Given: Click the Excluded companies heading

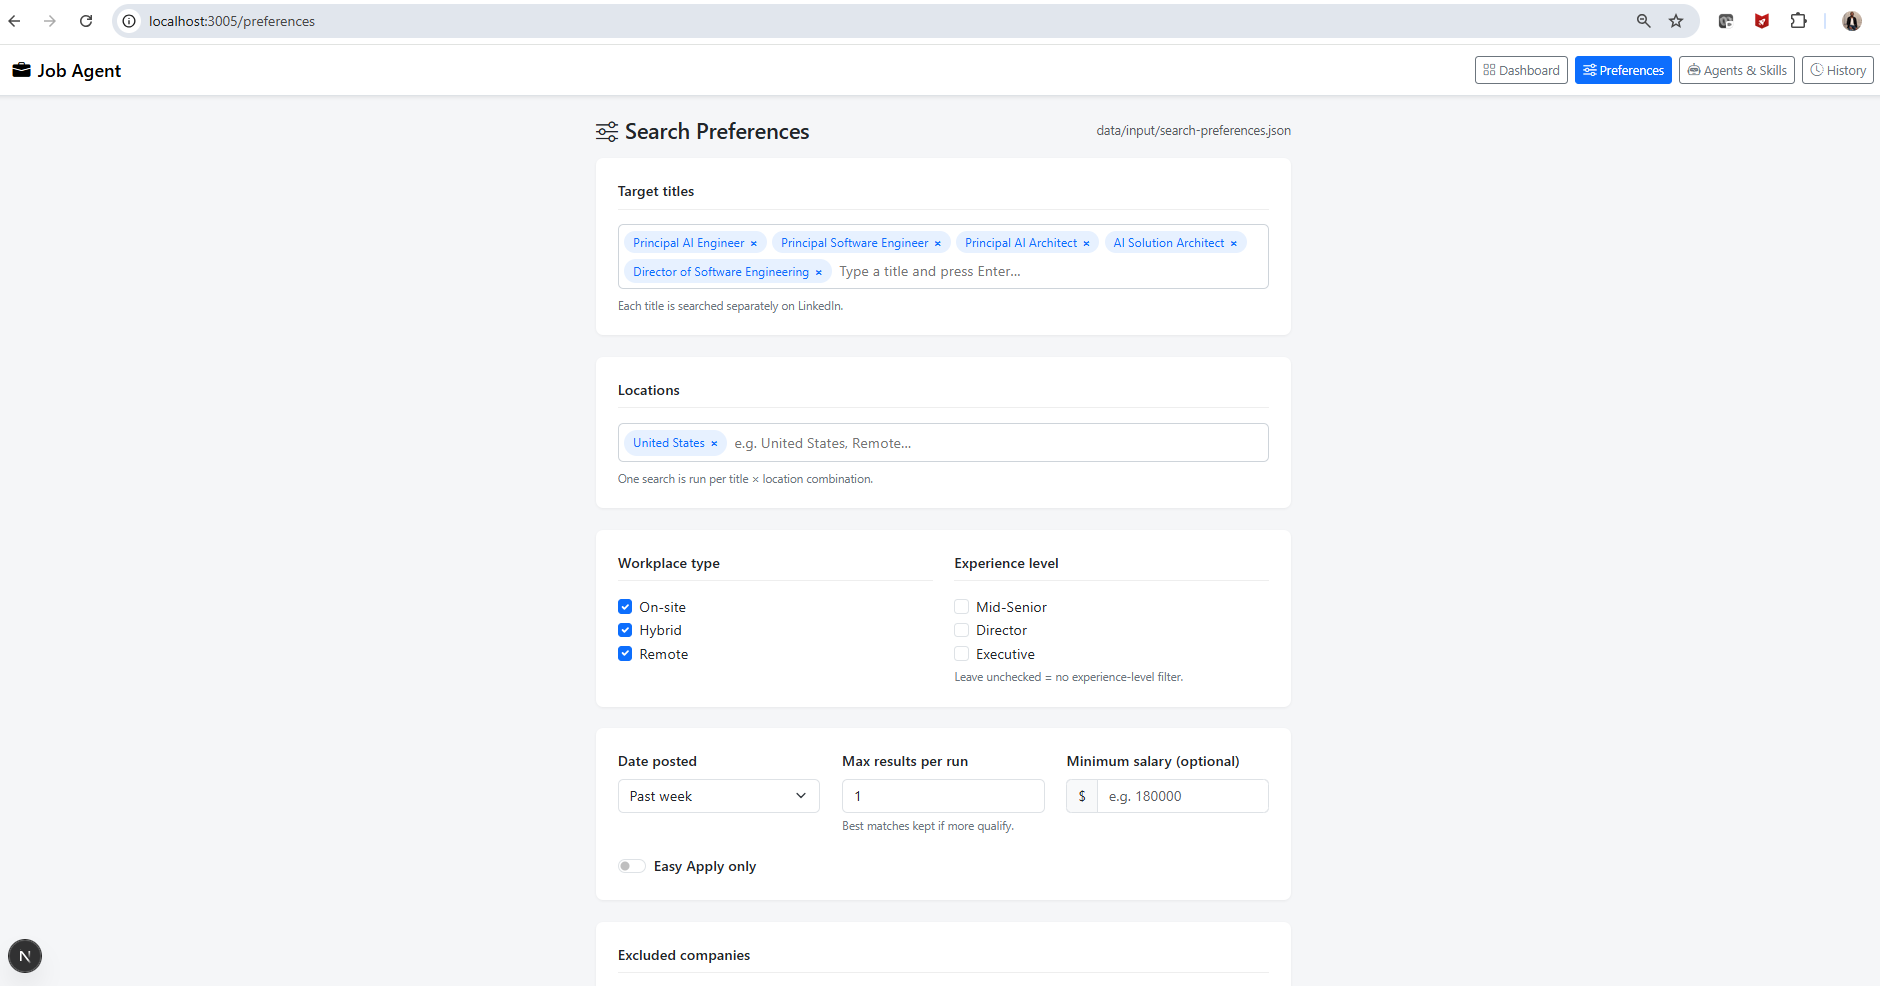Looking at the screenshot, I should tap(684, 955).
